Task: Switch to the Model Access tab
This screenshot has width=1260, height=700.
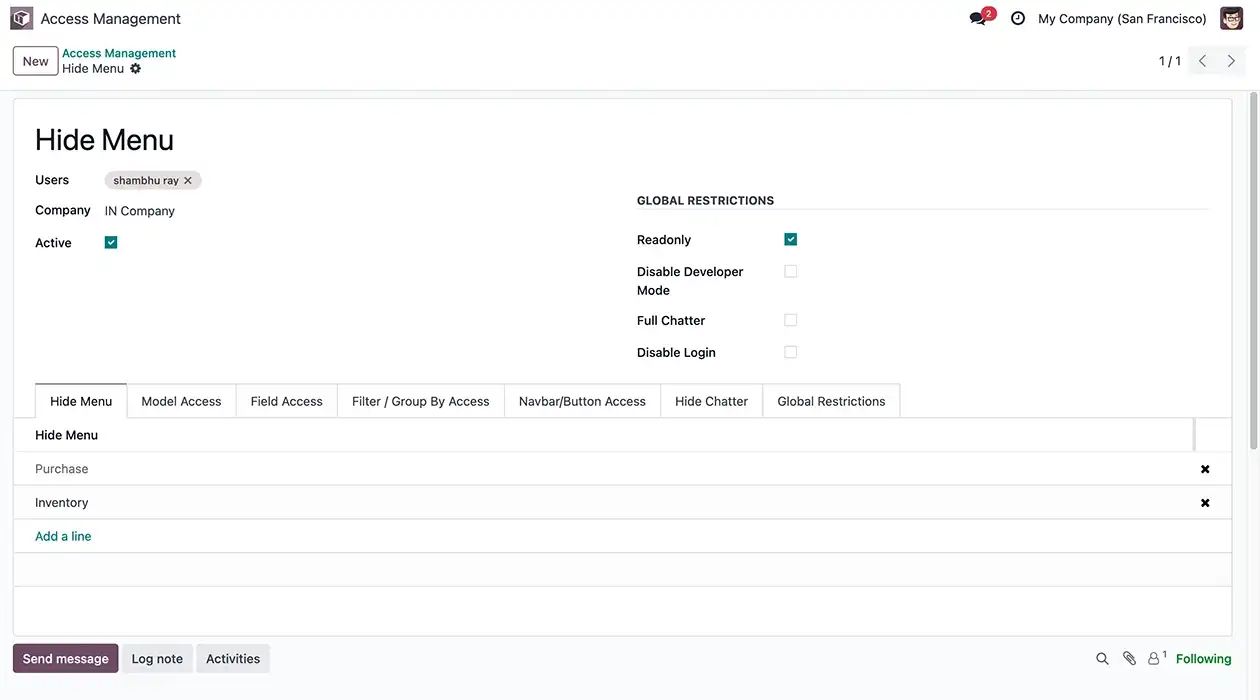Action: [x=181, y=400]
